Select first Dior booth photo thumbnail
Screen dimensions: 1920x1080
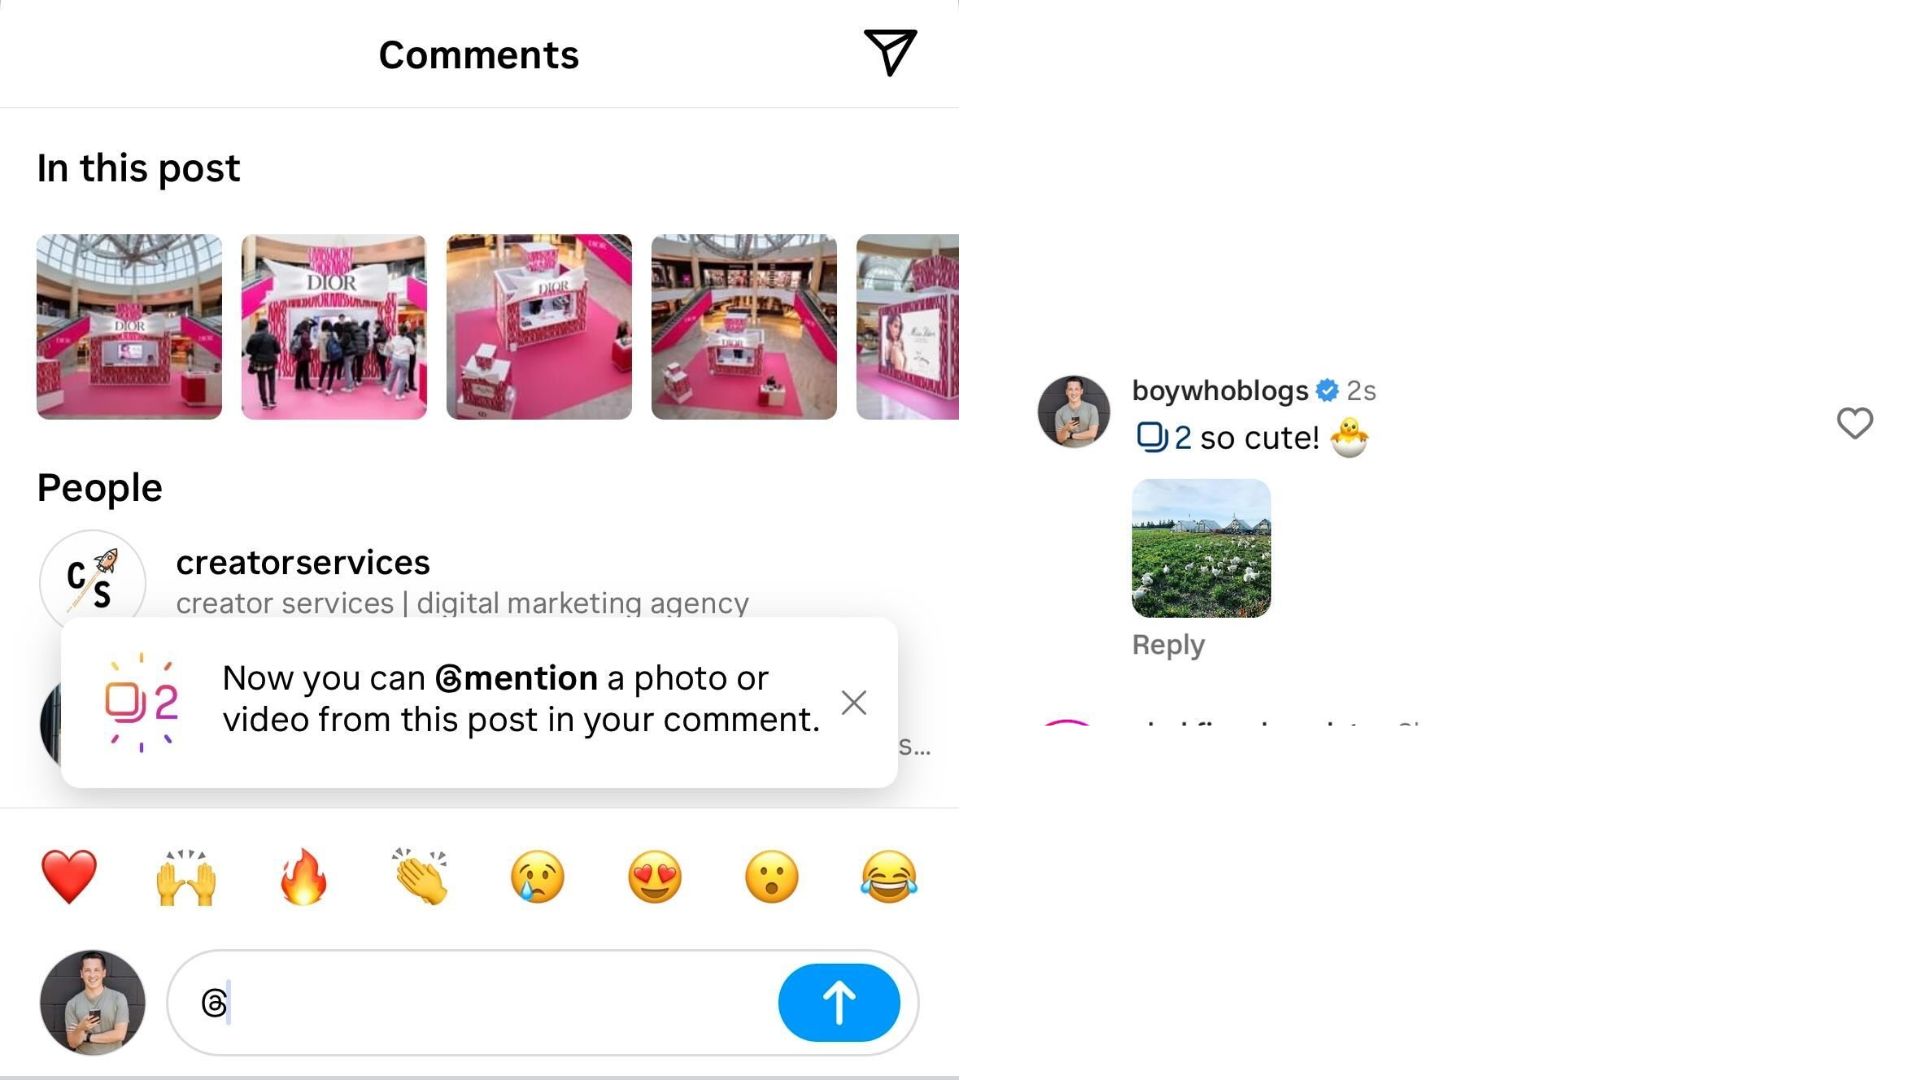click(129, 327)
